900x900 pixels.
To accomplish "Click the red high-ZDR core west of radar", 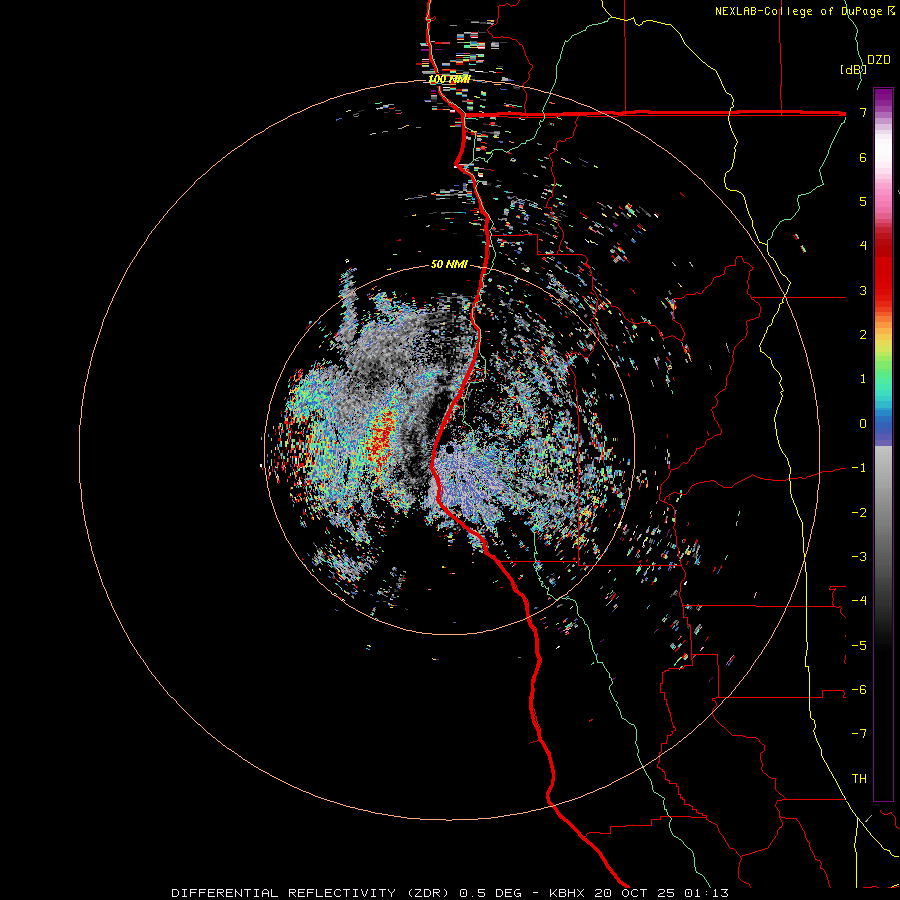I will (x=382, y=439).
